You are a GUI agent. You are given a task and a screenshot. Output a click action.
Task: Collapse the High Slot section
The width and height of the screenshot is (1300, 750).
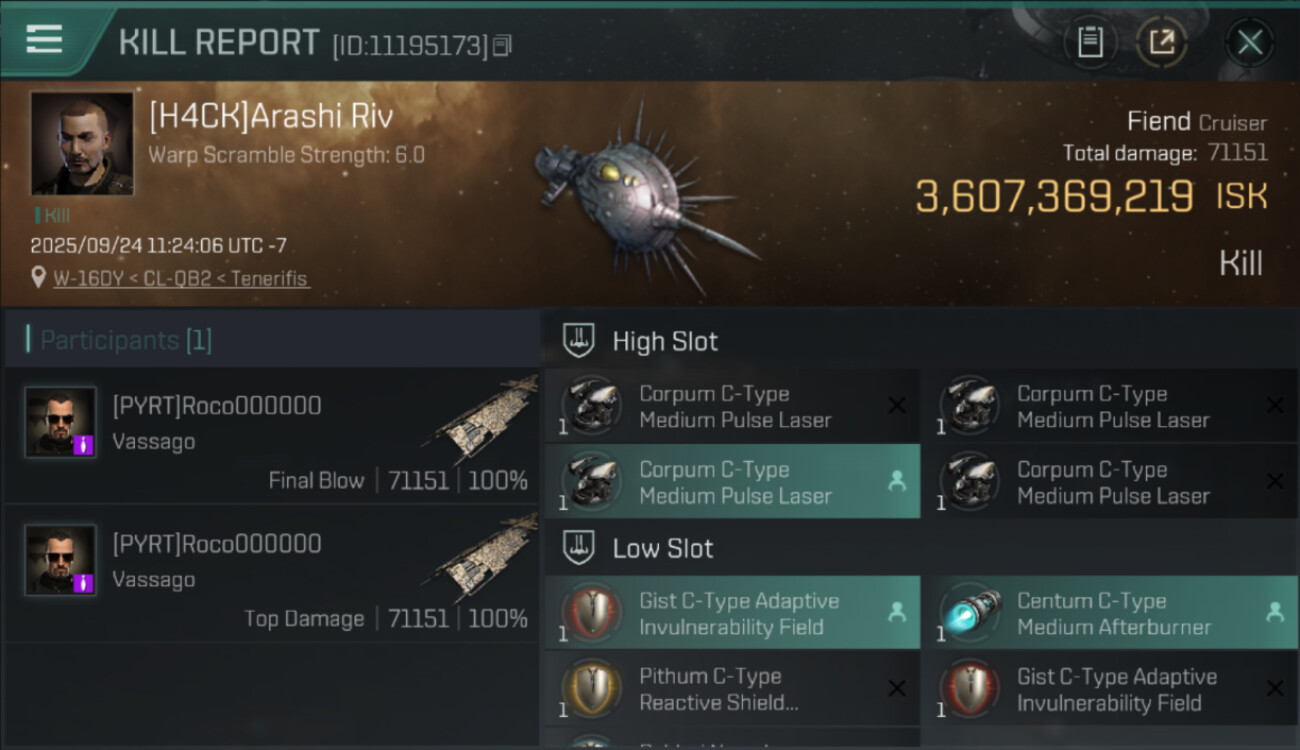(579, 340)
